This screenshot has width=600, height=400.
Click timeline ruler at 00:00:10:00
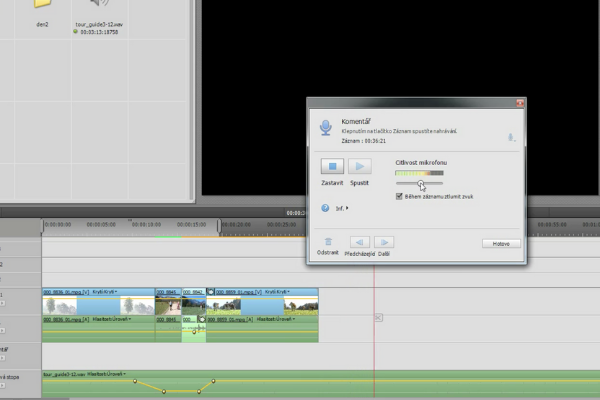point(146,225)
